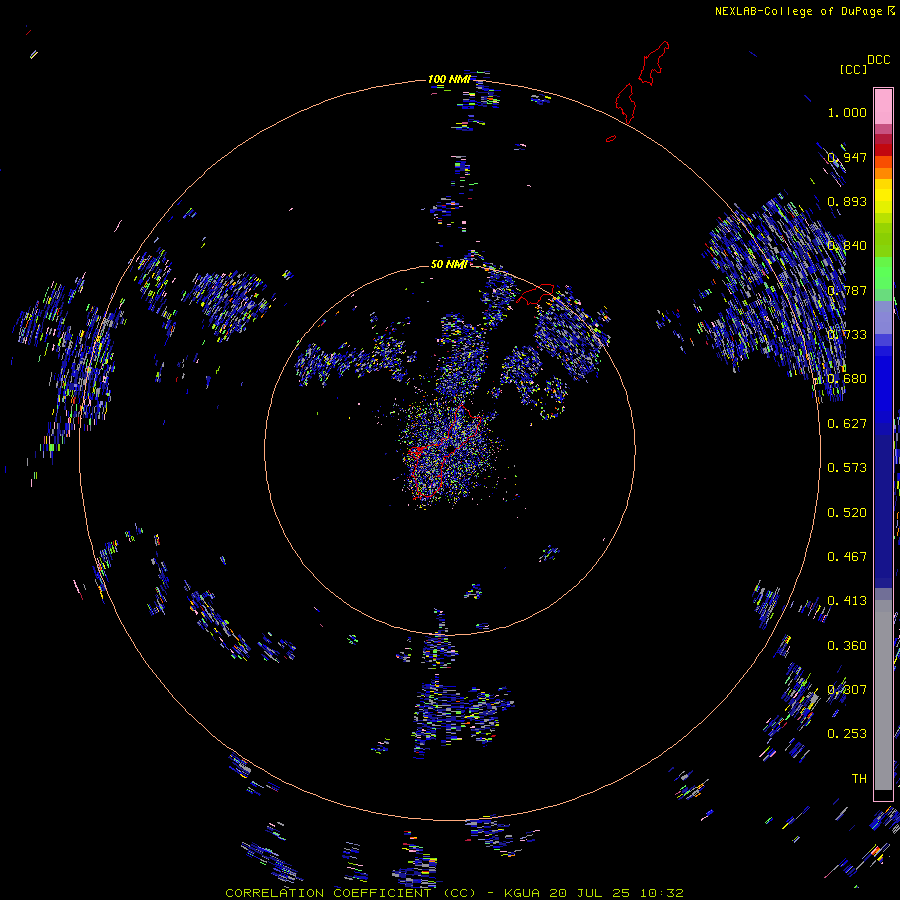Screen dimensions: 900x900
Task: Click the 0.253 scale value
Action: click(847, 734)
